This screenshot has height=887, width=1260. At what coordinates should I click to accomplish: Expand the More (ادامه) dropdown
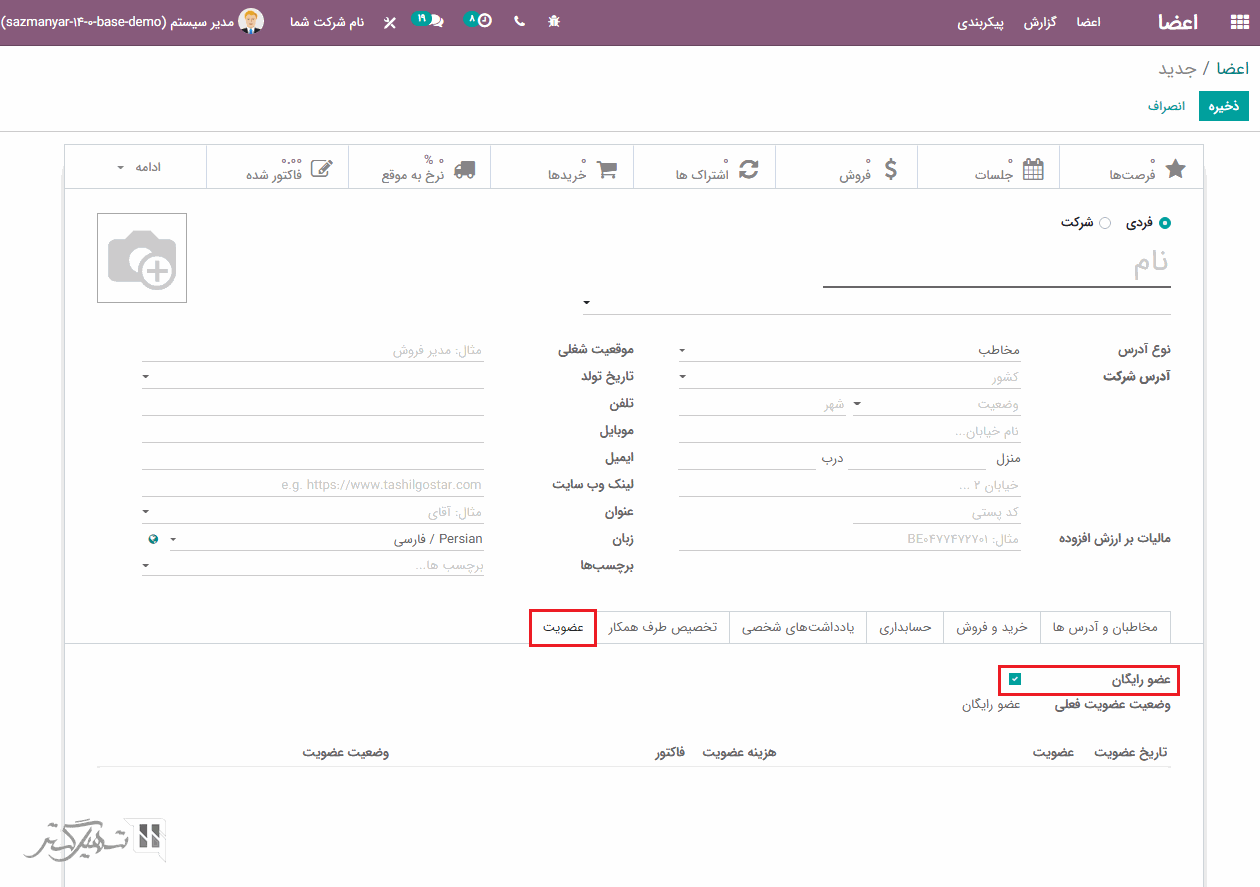136,167
